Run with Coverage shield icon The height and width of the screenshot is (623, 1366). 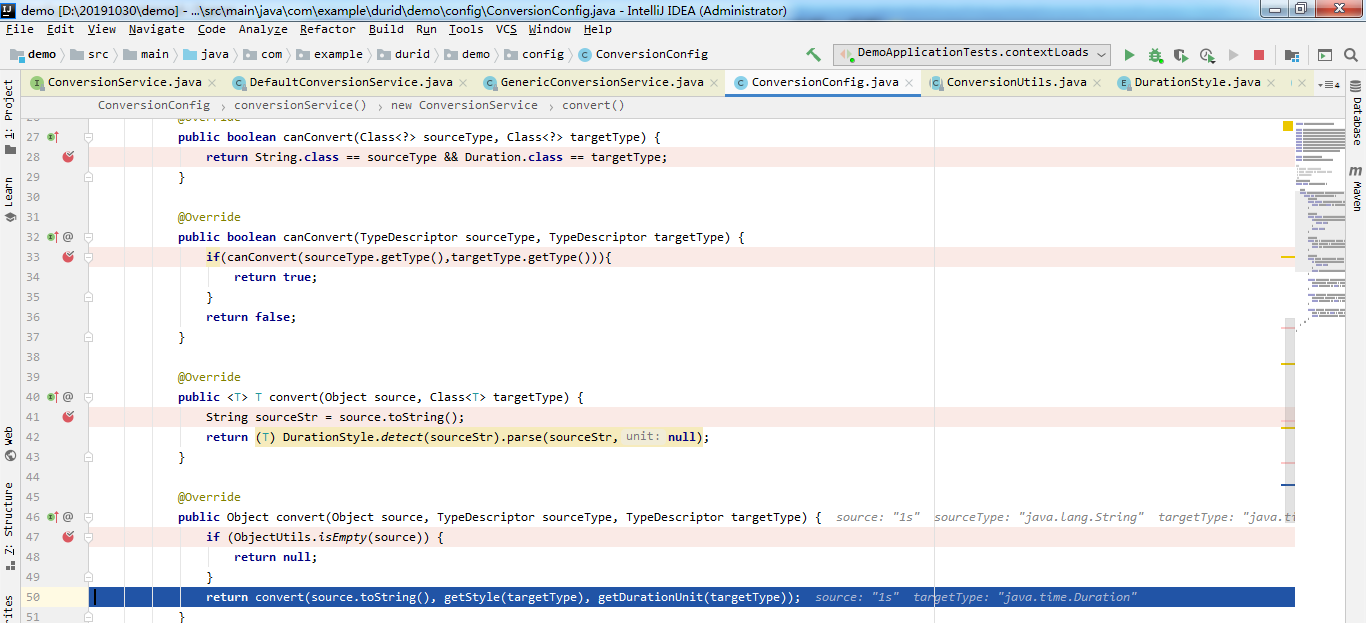pos(1181,55)
